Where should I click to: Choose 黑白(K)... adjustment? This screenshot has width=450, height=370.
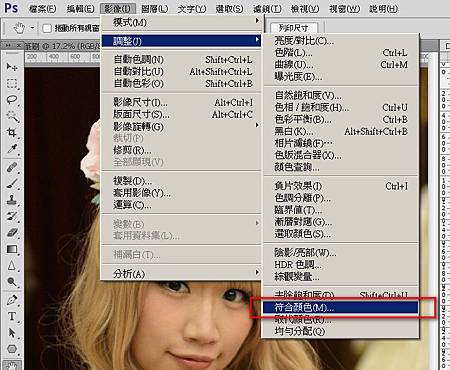(341, 131)
